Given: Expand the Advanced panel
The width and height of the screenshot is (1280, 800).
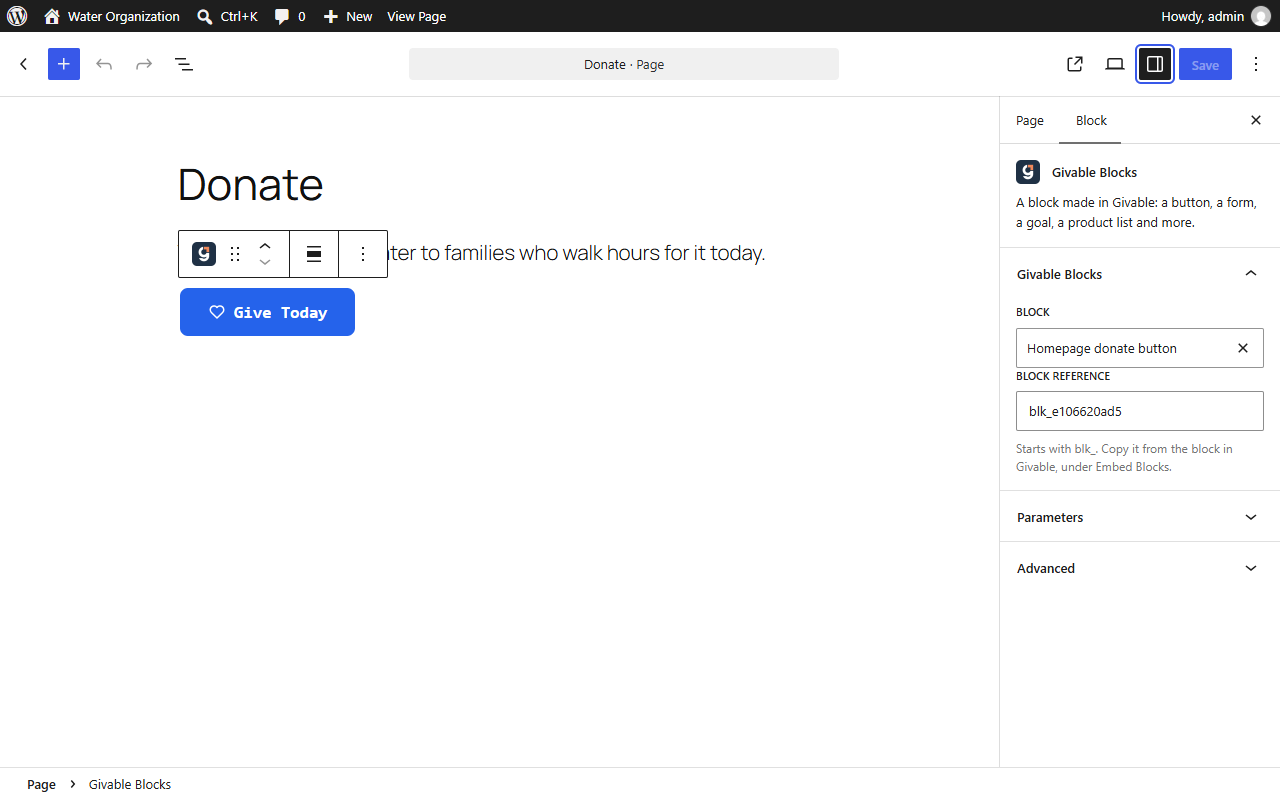Looking at the screenshot, I should coord(1140,568).
